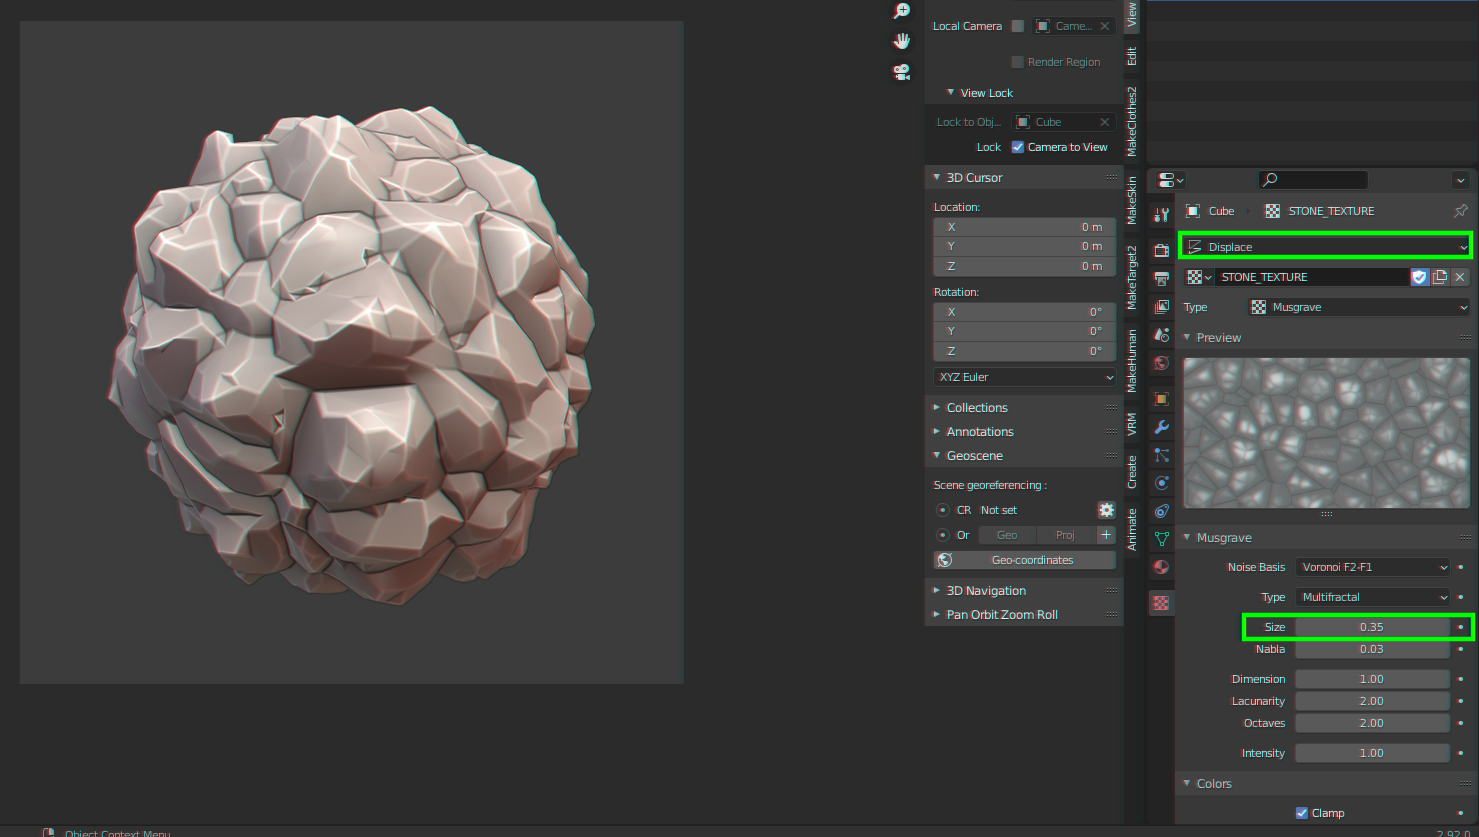The image size is (1479, 837).
Task: Open the Multifractal Type dropdown
Action: click(x=1372, y=597)
